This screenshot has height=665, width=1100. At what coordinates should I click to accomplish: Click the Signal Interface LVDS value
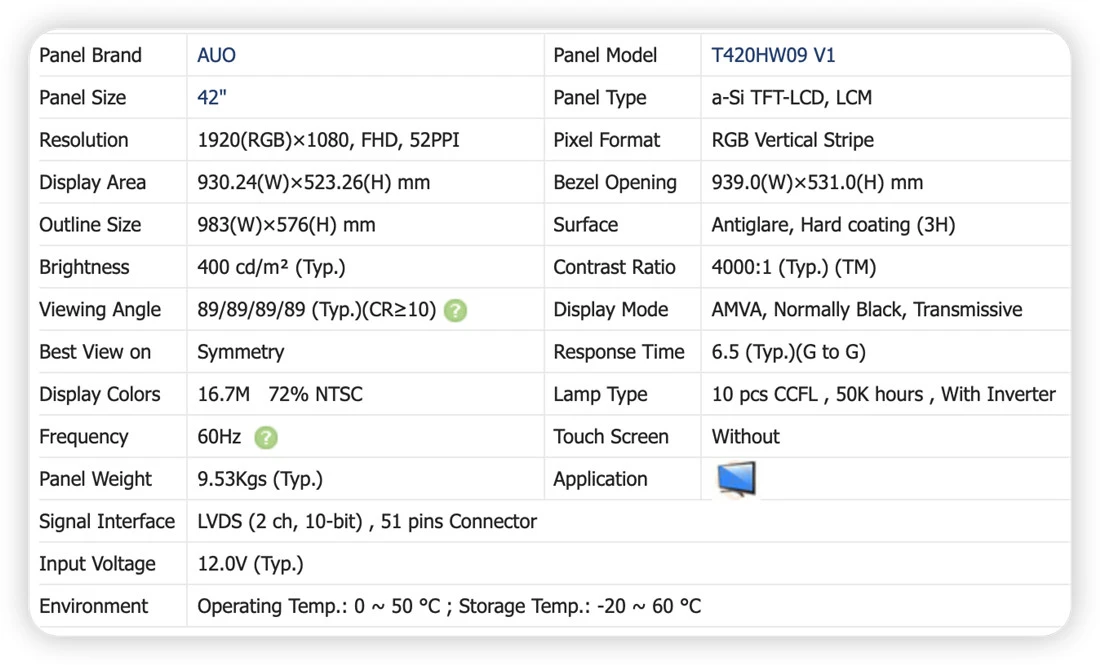click(x=367, y=522)
